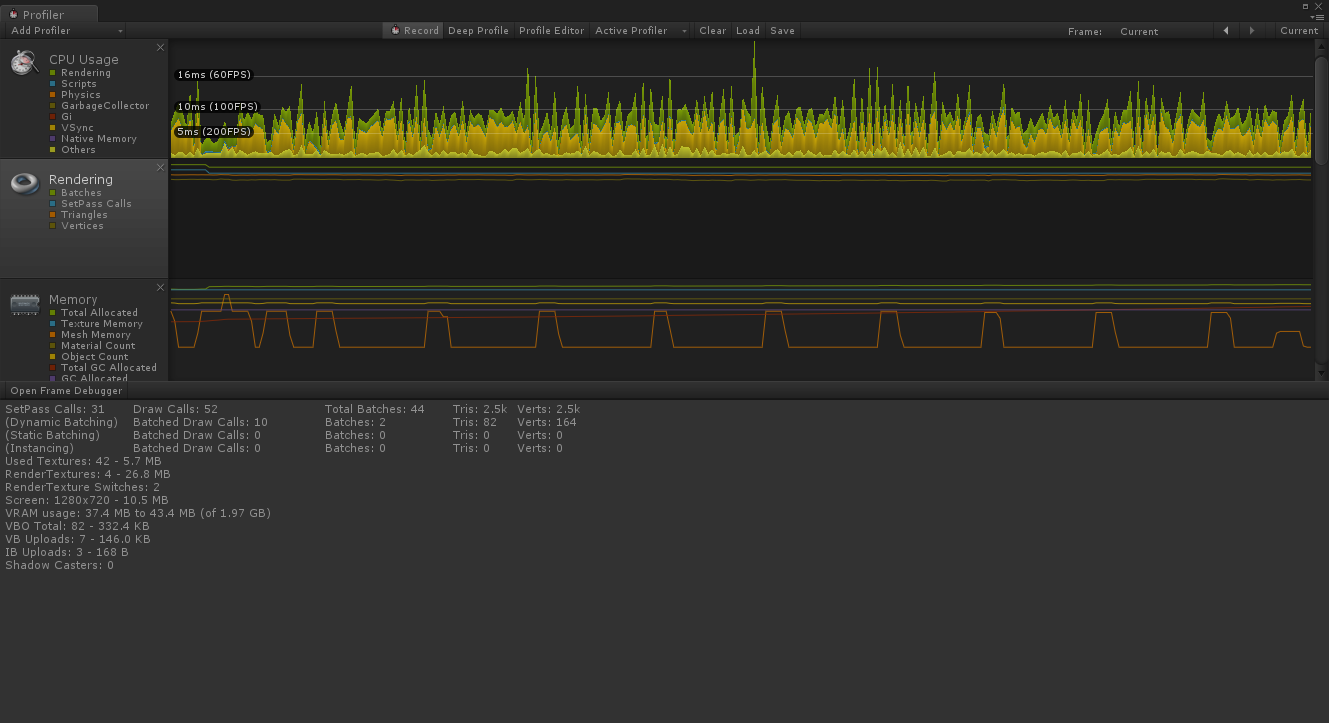Click the Save button
The height and width of the screenshot is (723, 1329).
pyautogui.click(x=783, y=31)
